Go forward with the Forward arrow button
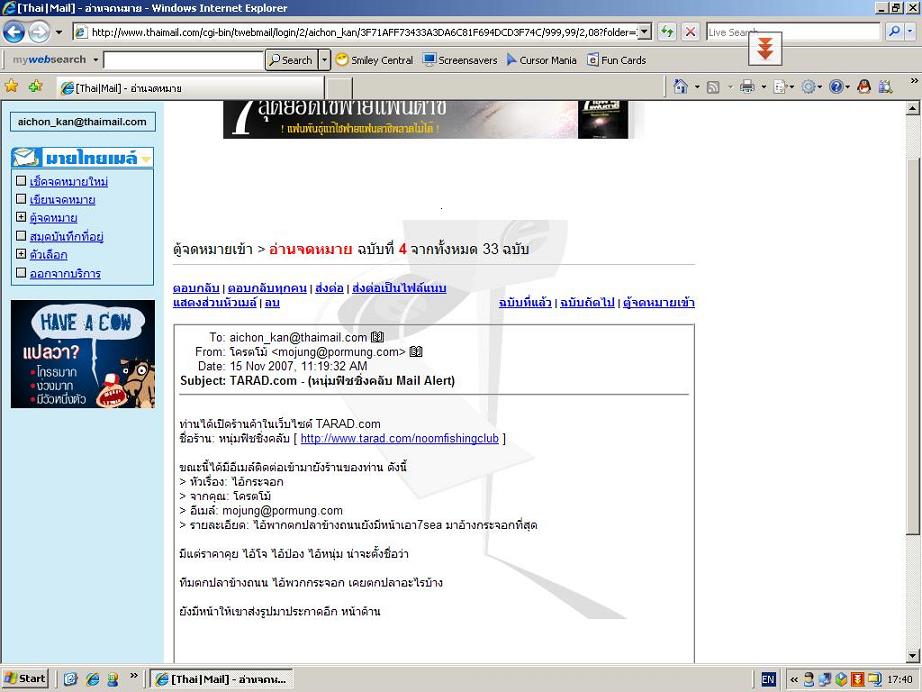 (39, 32)
